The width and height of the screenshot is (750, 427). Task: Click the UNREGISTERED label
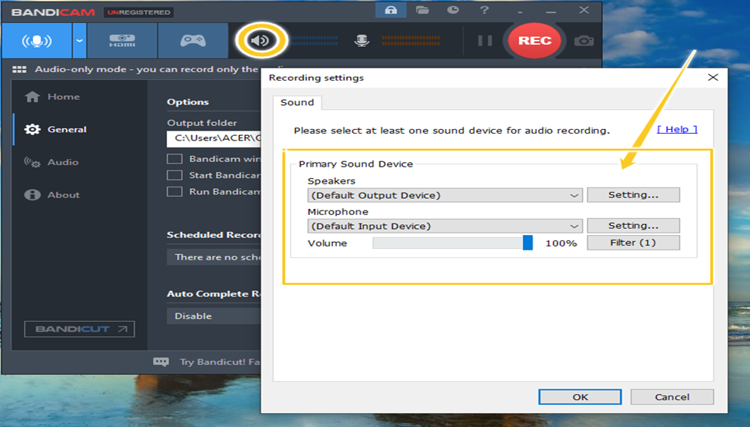click(139, 12)
